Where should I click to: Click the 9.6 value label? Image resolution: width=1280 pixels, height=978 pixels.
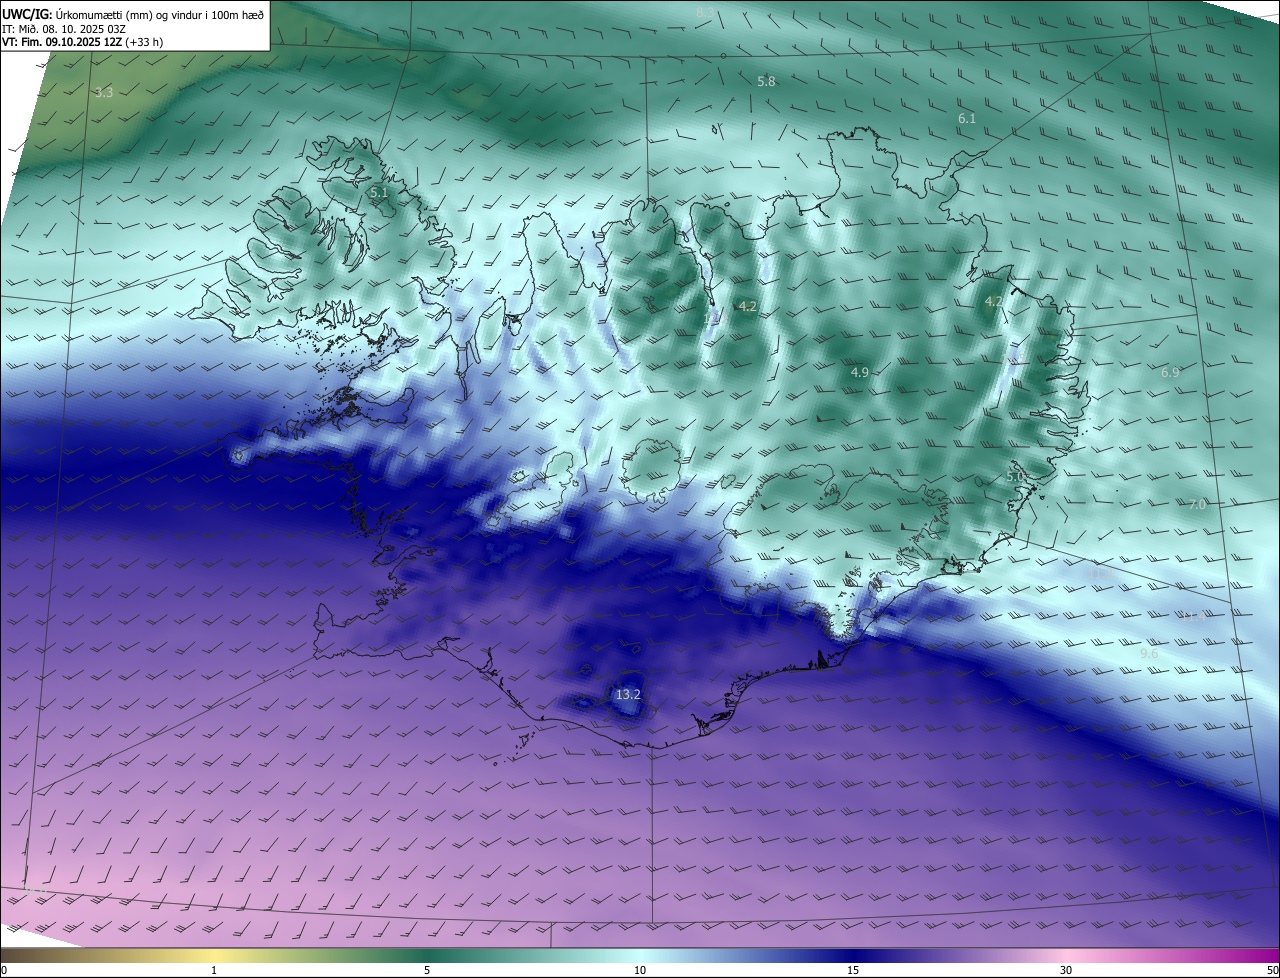tap(1149, 653)
